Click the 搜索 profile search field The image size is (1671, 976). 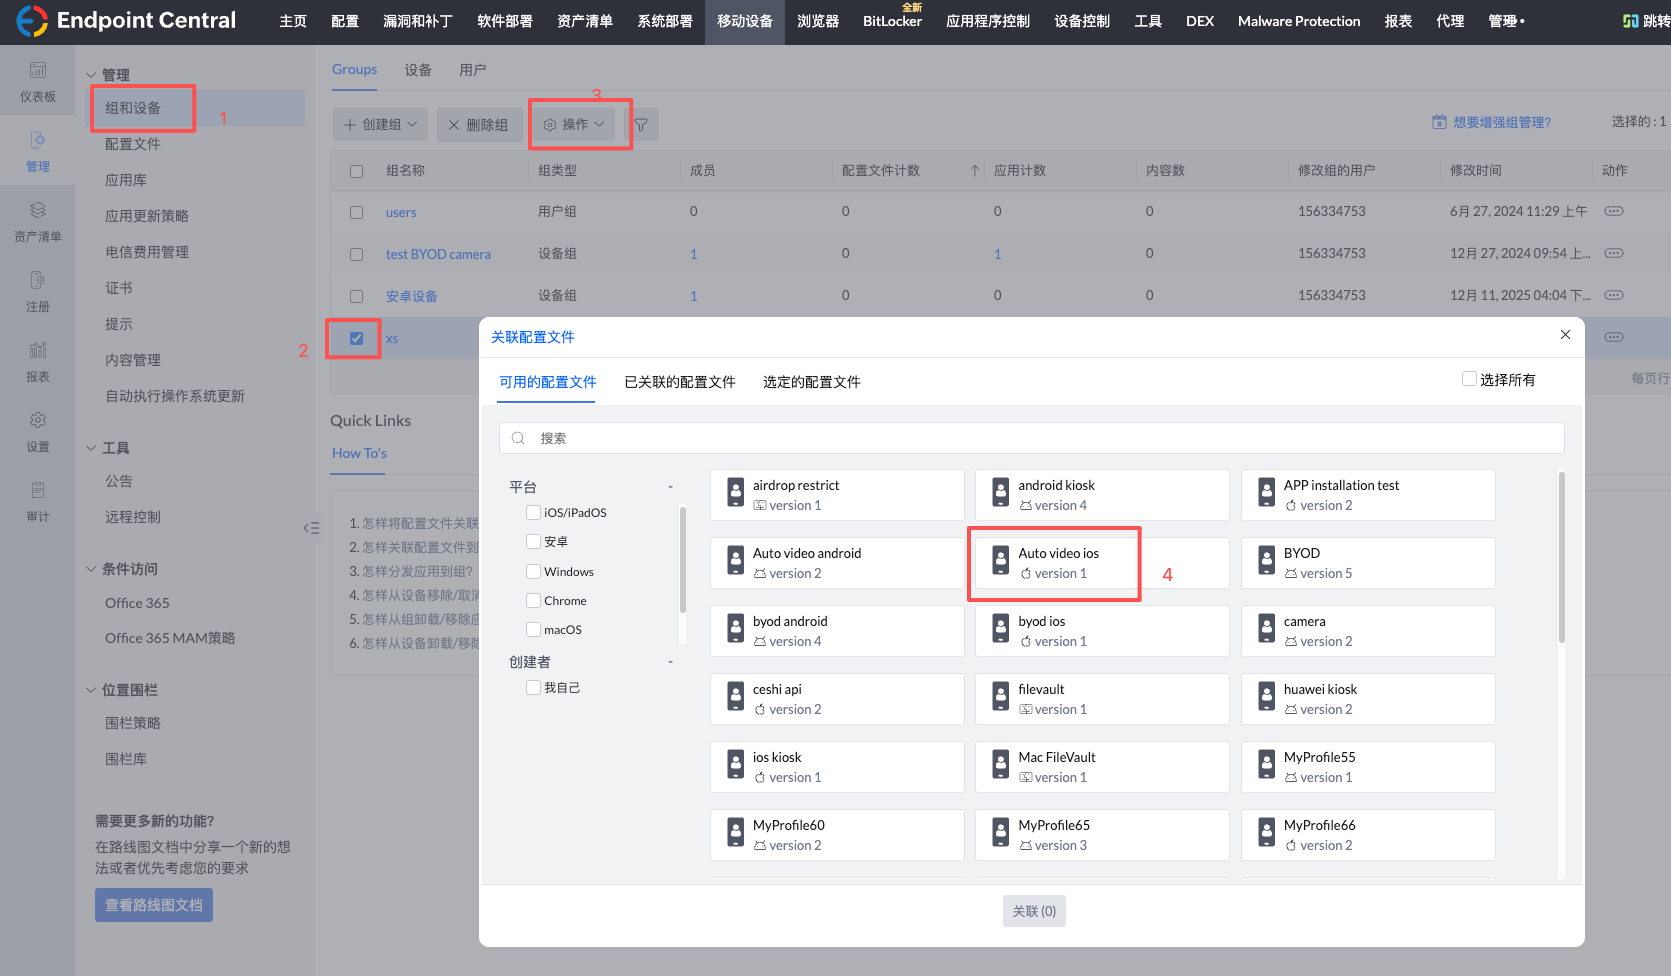(1030, 438)
